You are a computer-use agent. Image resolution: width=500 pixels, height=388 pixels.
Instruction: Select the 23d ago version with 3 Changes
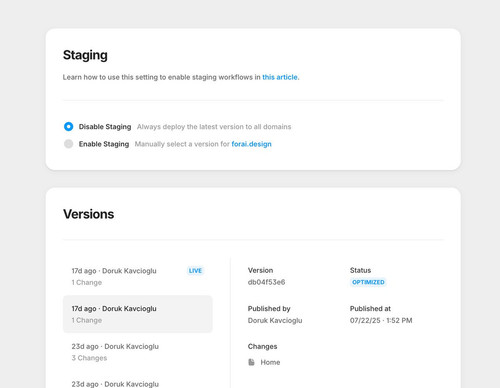[138, 352]
